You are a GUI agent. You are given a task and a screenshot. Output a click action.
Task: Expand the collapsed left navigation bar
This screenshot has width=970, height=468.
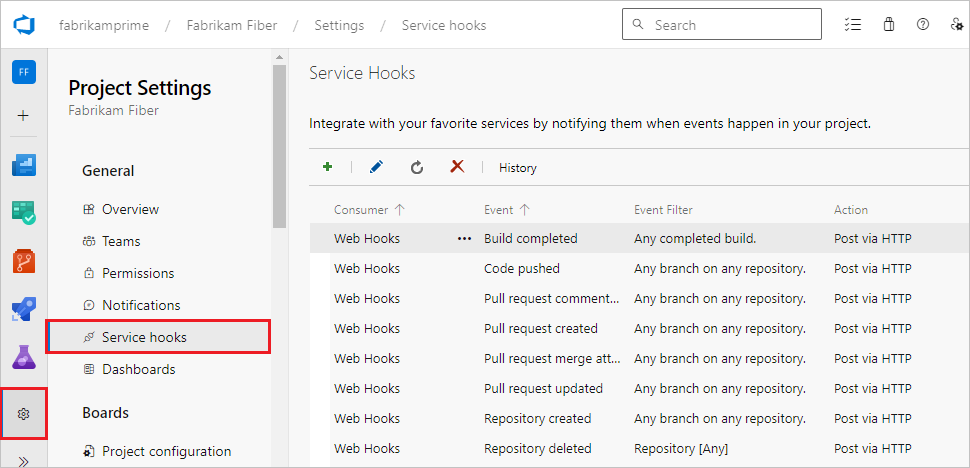[x=24, y=460]
